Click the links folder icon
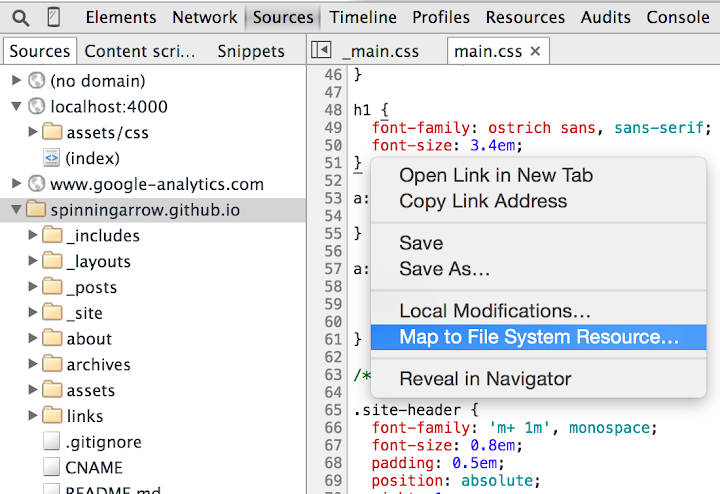The width and height of the screenshot is (720, 494). coord(52,415)
